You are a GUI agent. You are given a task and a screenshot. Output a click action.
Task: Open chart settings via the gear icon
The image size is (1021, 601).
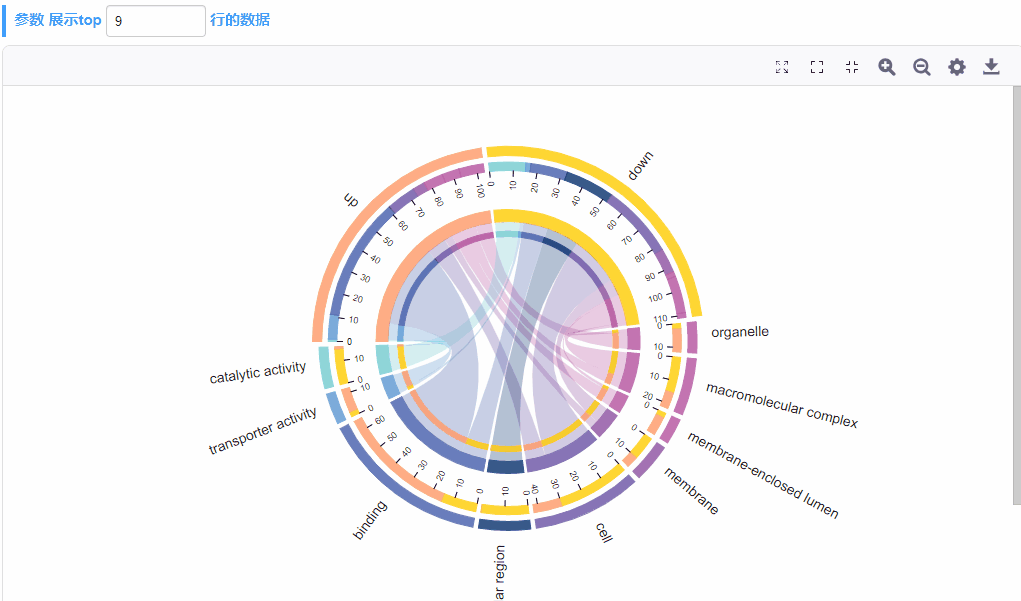tap(957, 66)
